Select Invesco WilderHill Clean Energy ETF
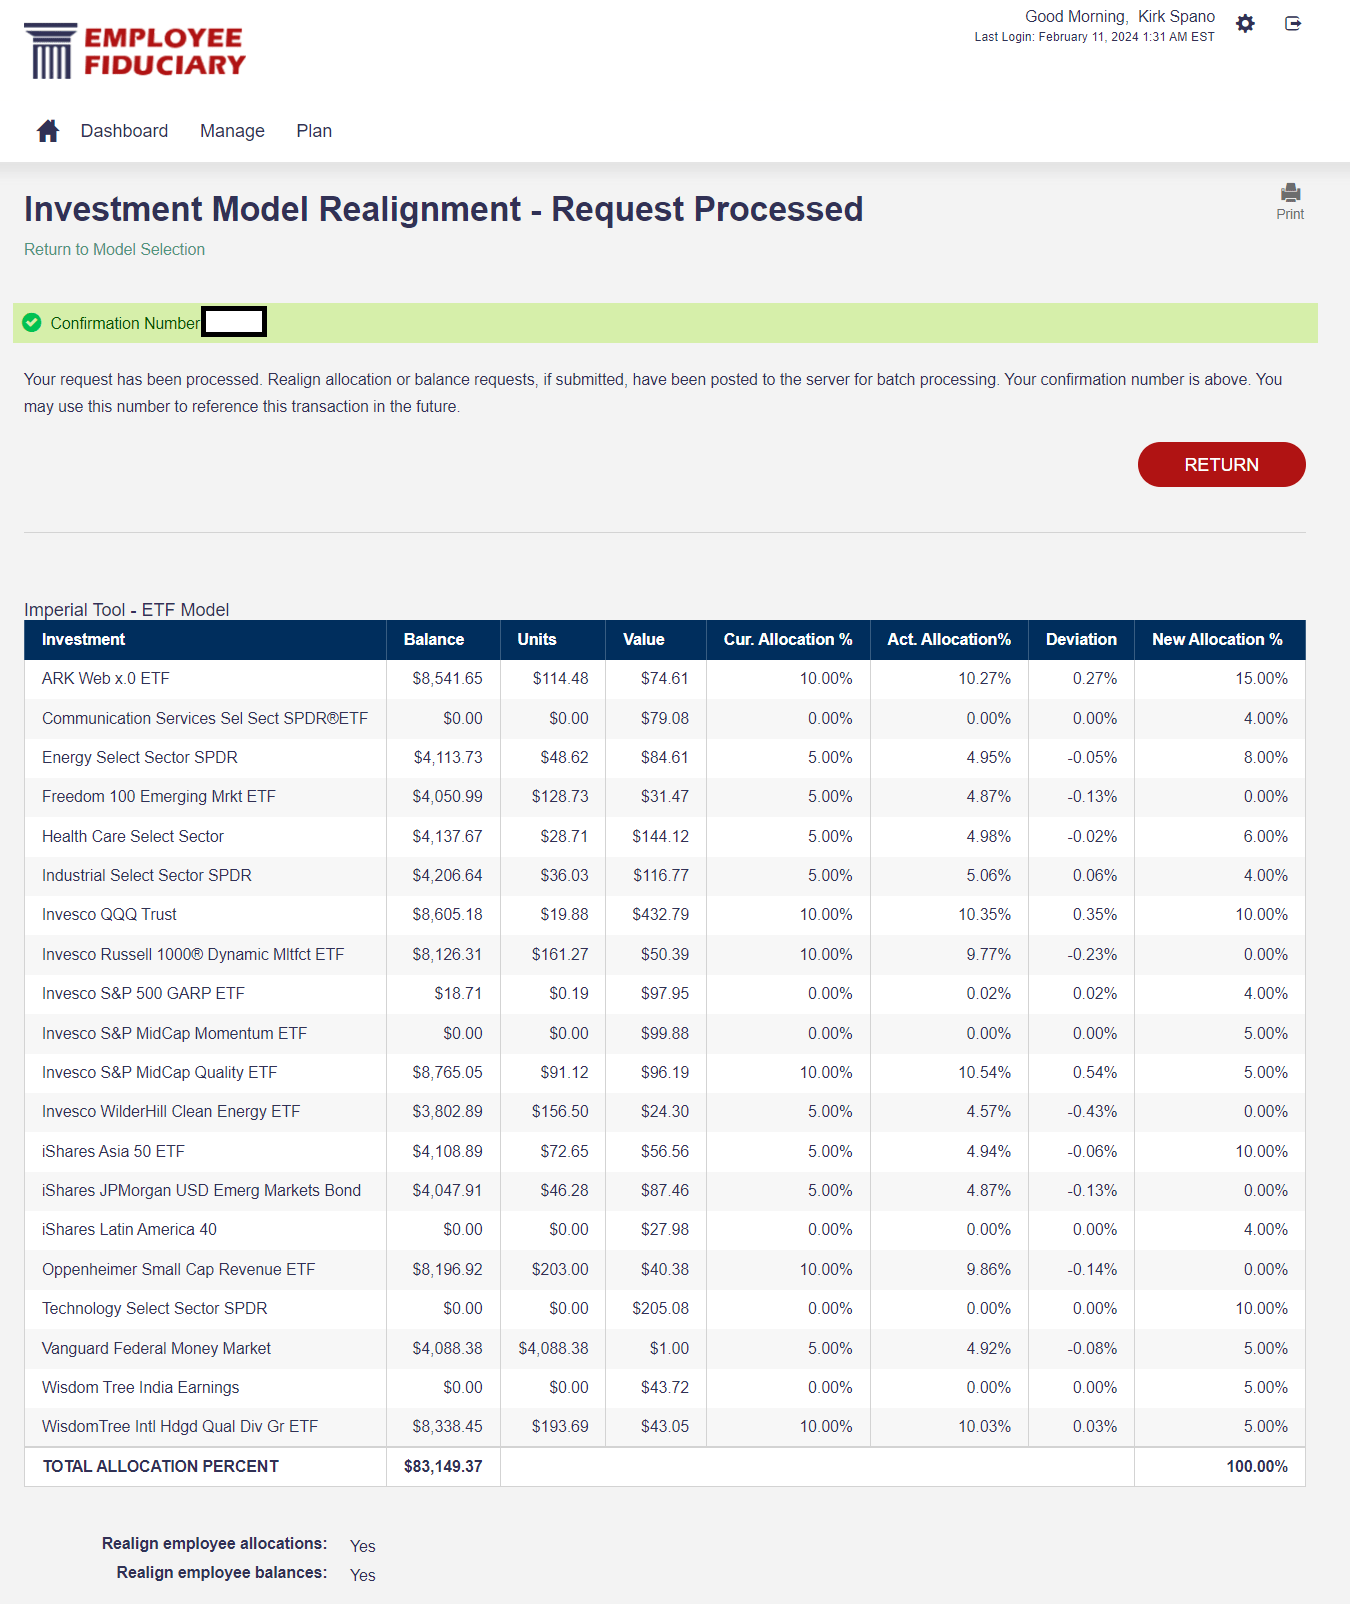 tap(171, 1112)
